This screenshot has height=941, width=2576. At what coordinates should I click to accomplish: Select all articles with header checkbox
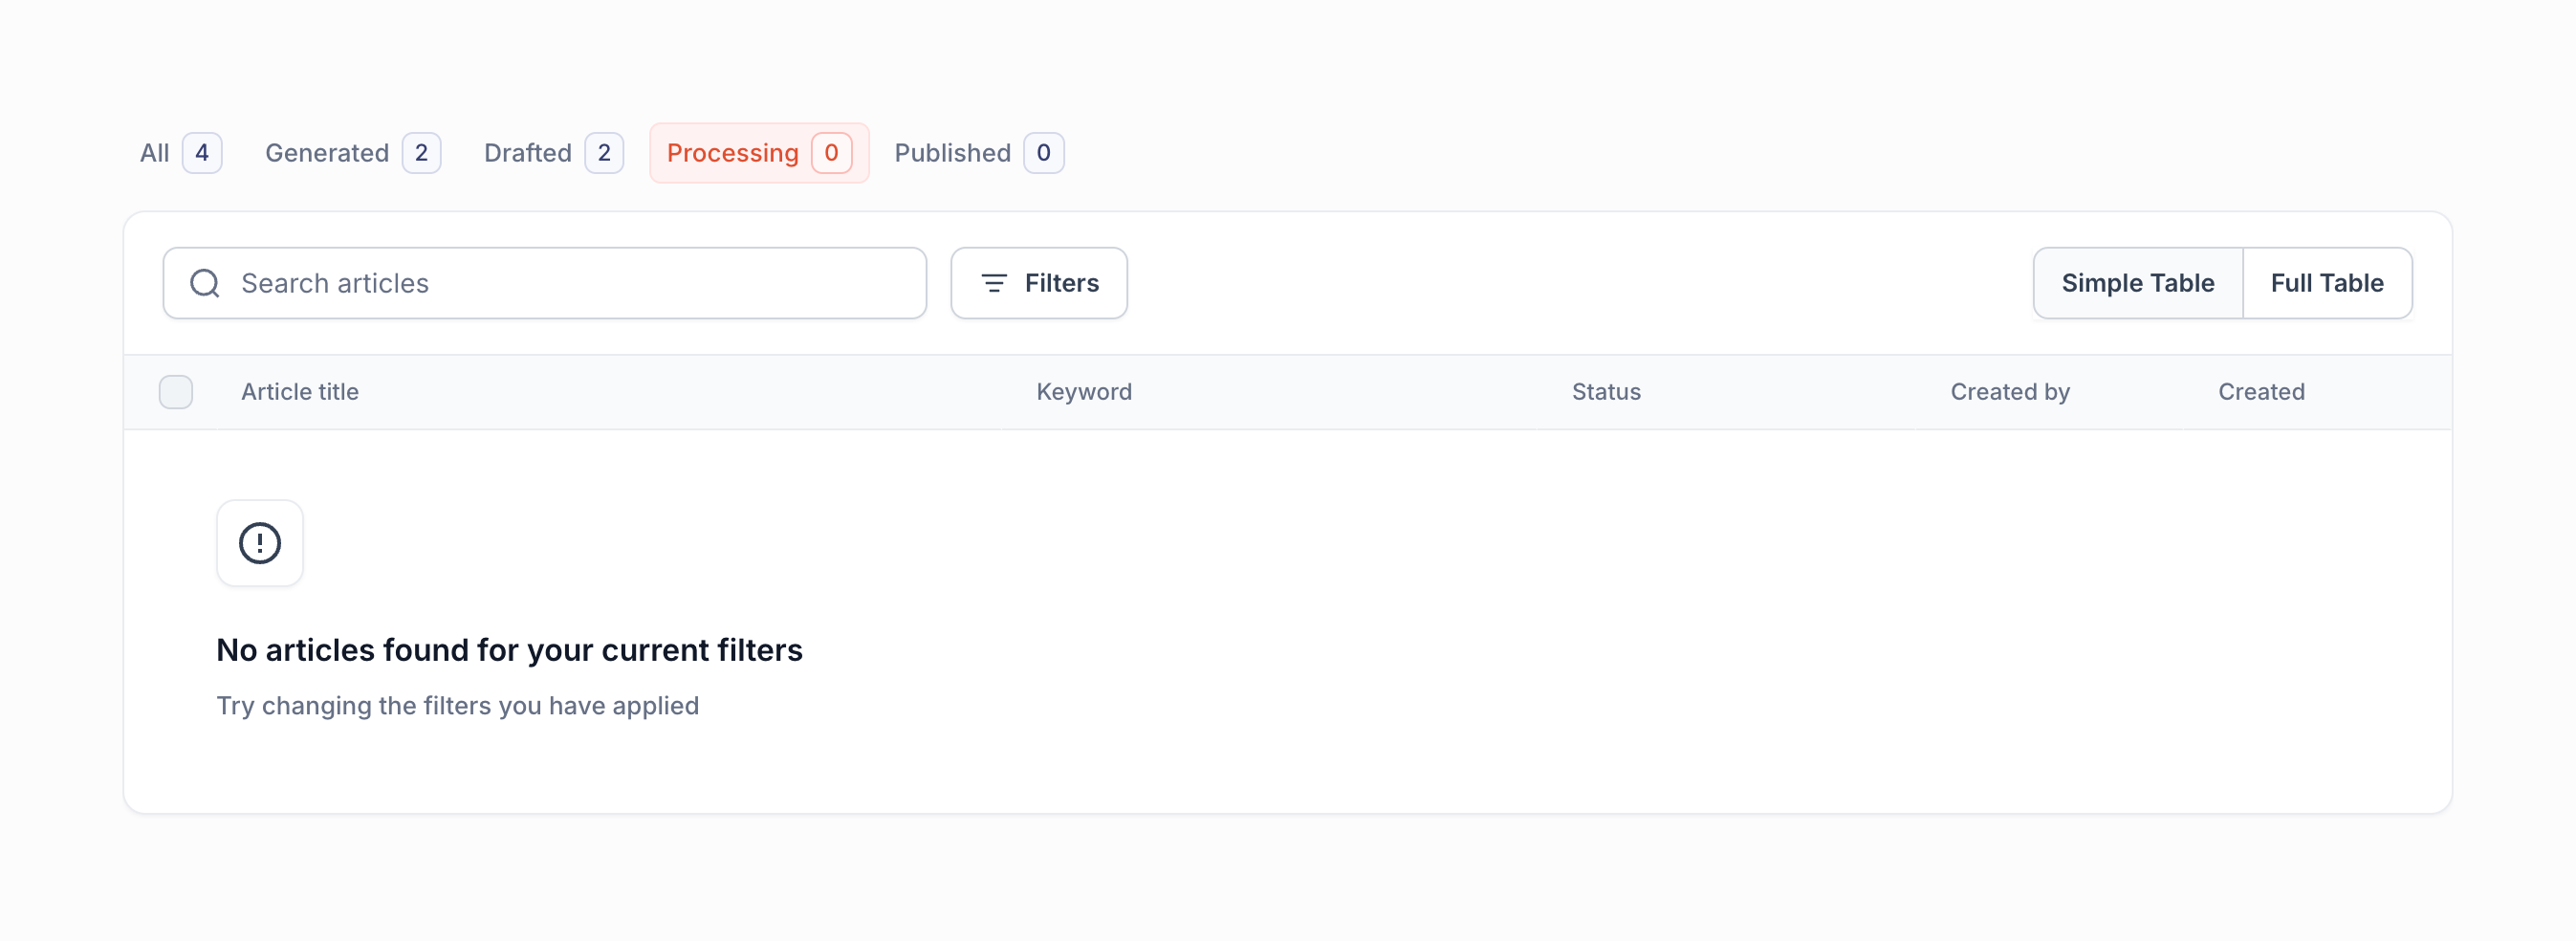point(176,392)
